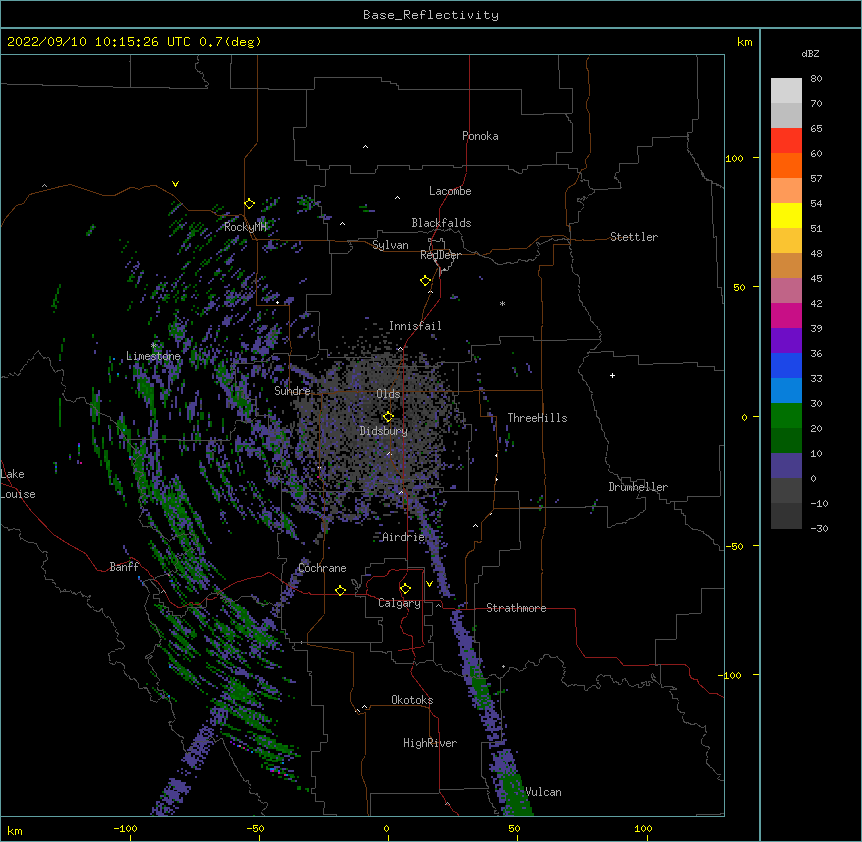This screenshot has width=862, height=842.
Task: Select the Lacombe city label
Action: pyautogui.click(x=450, y=191)
